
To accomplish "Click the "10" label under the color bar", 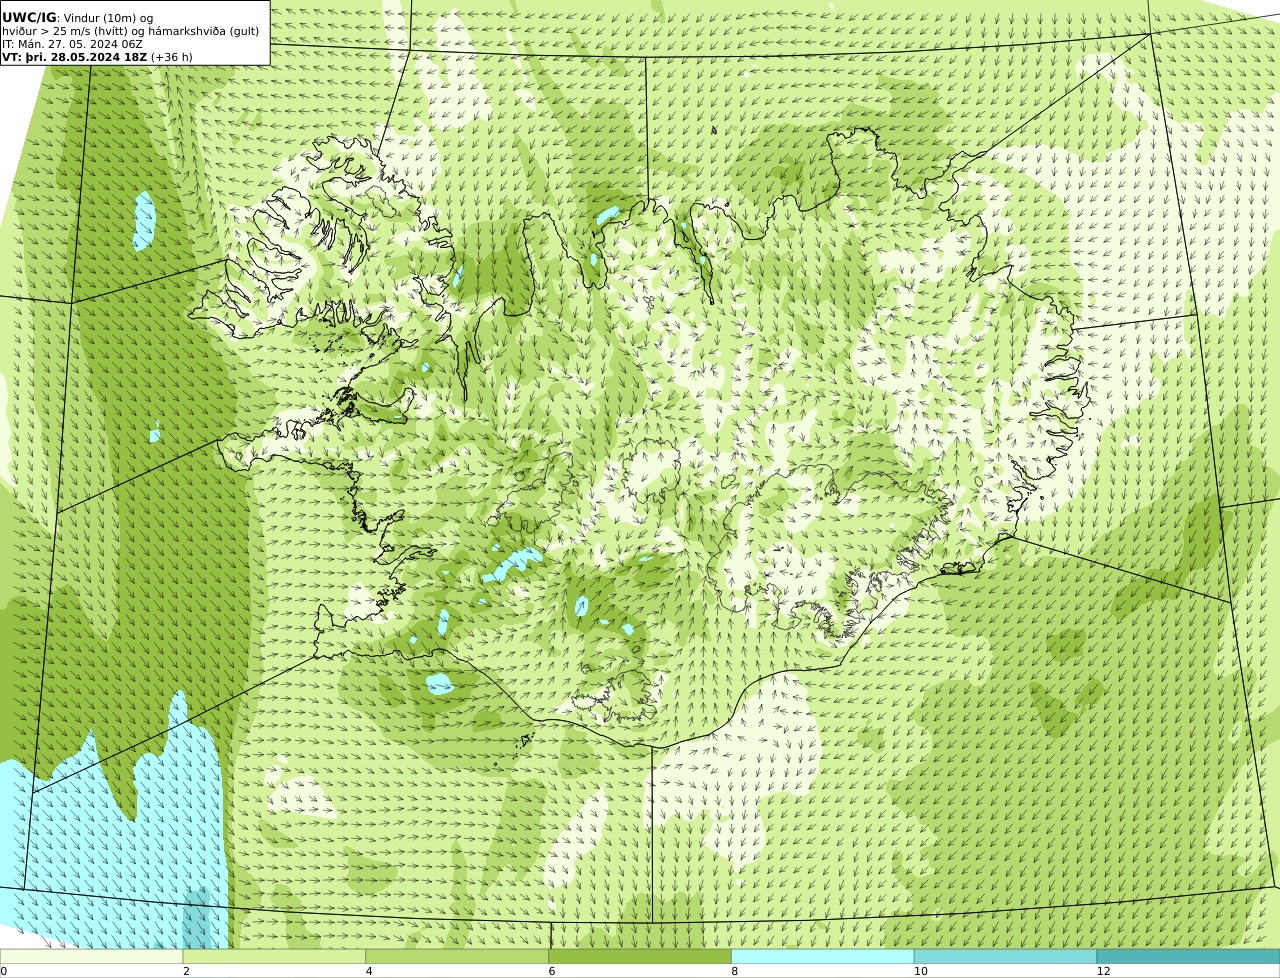I will click(920, 971).
